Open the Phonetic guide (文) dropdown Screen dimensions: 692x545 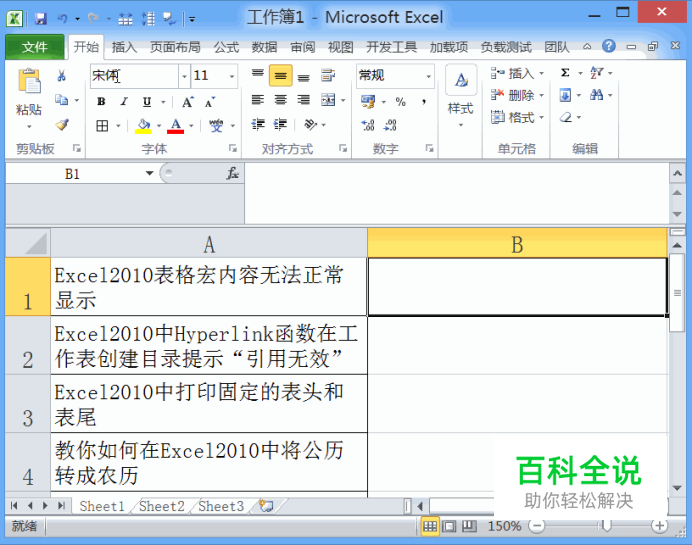pos(233,126)
